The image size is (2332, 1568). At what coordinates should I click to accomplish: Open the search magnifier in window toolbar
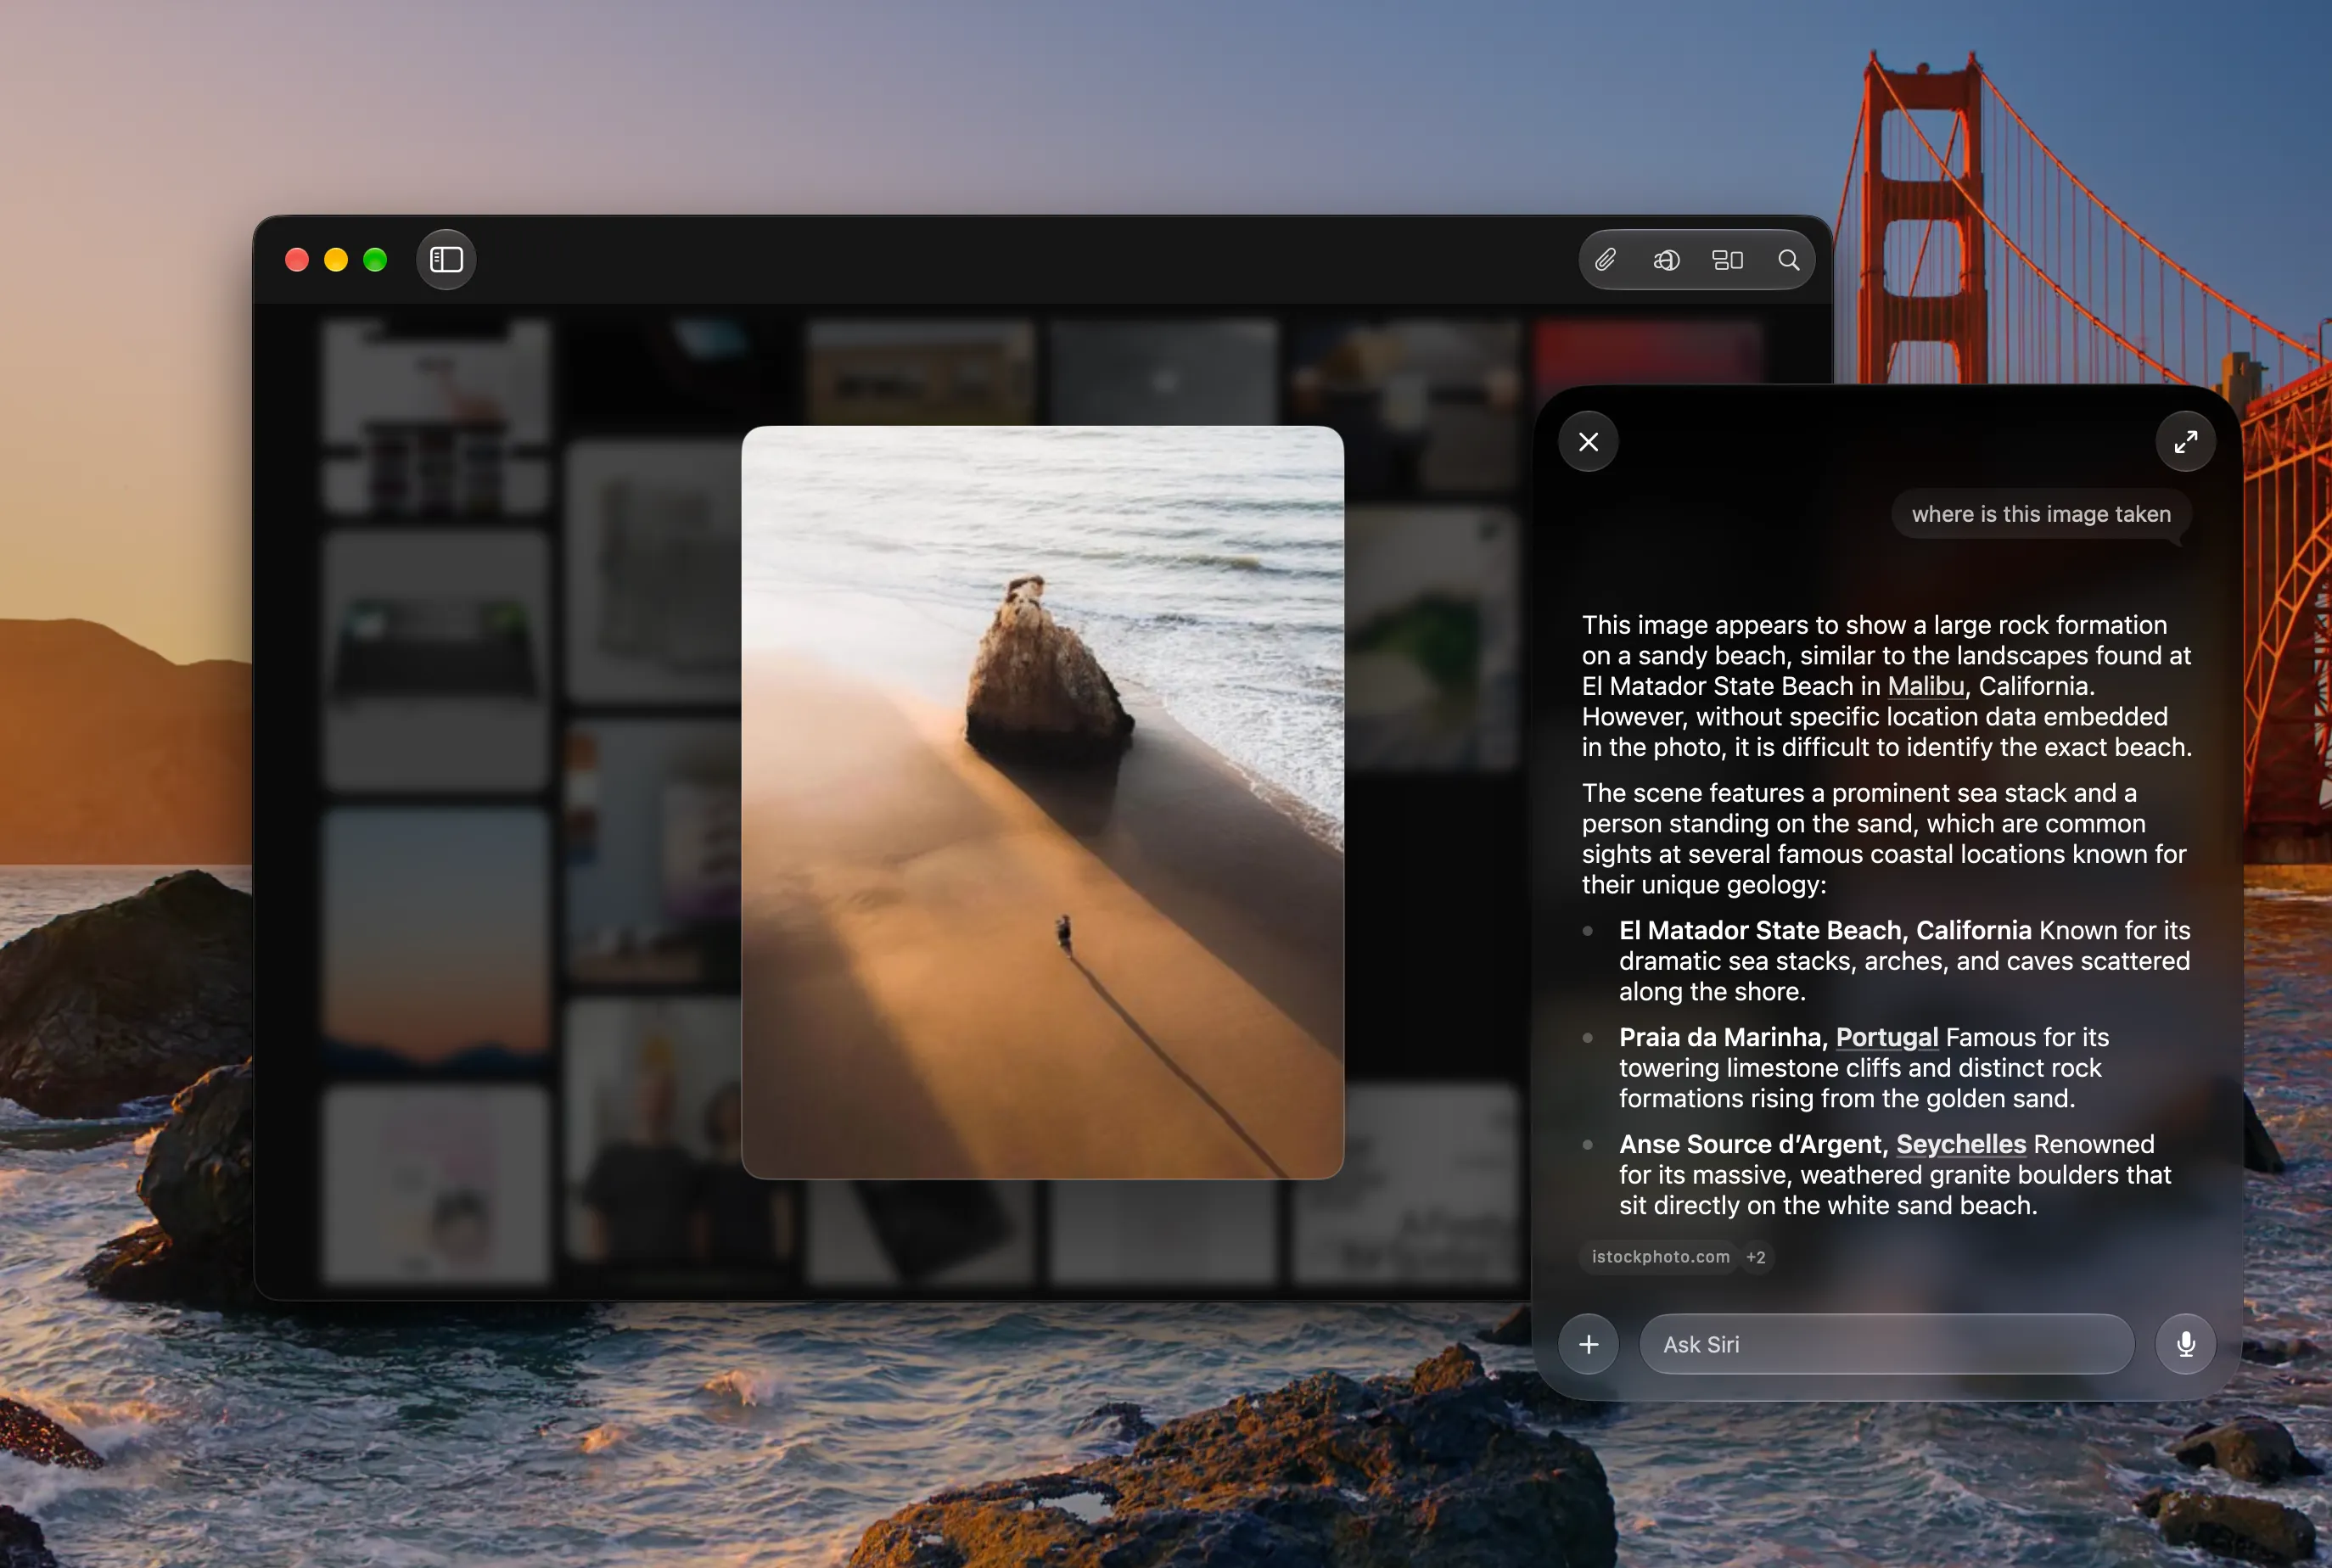(x=1788, y=260)
